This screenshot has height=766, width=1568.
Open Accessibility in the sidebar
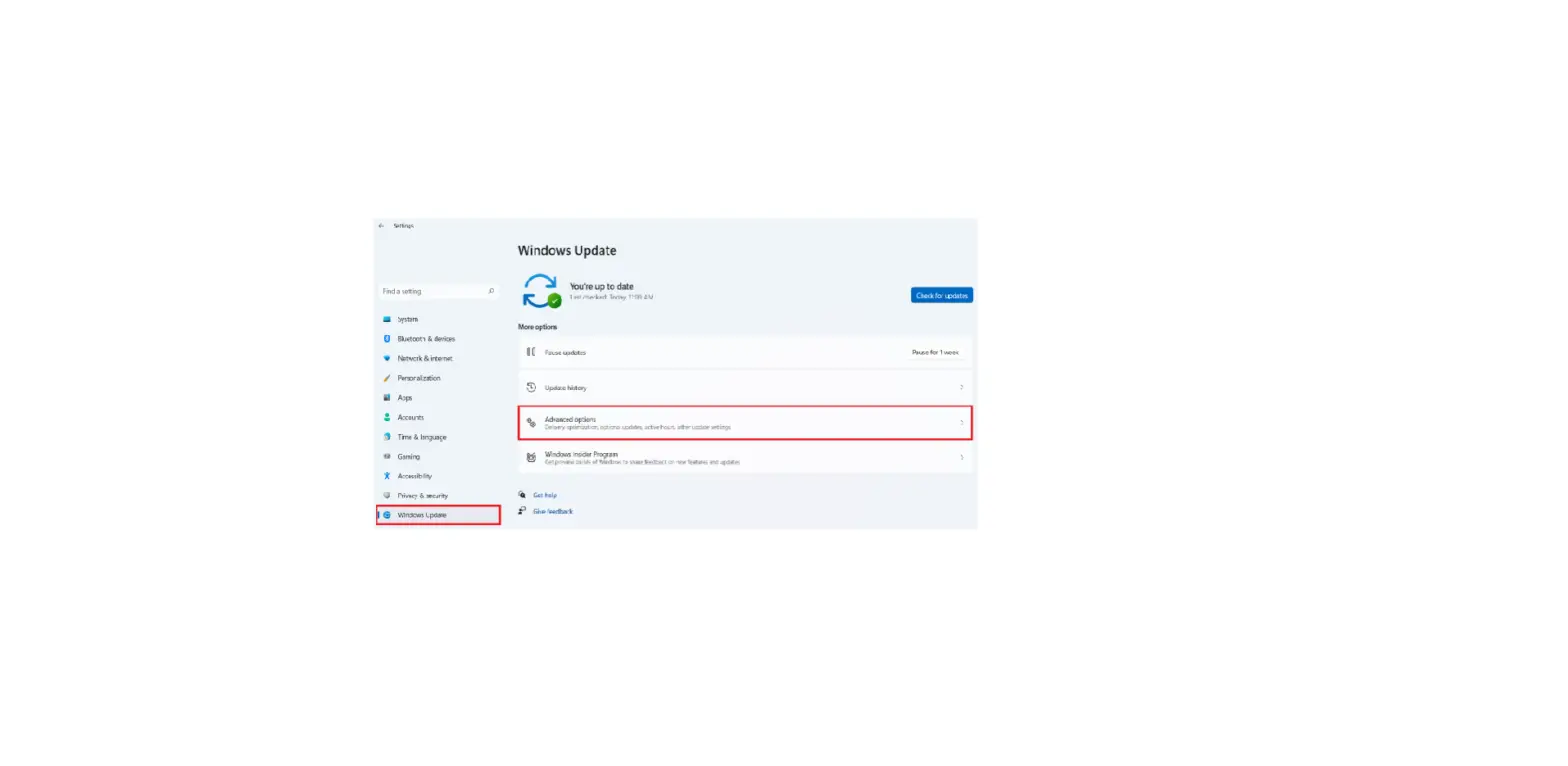click(414, 476)
